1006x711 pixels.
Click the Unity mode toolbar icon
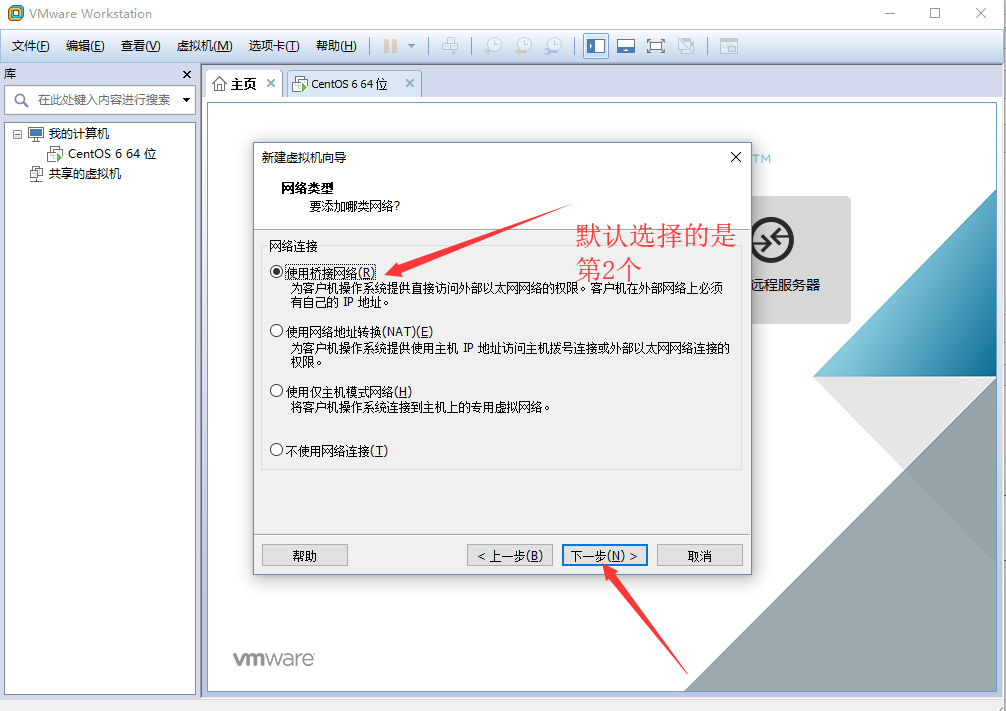pos(686,46)
